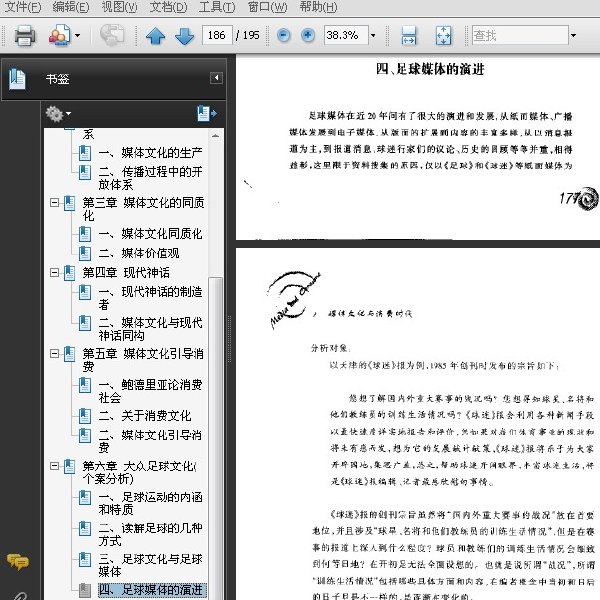The height and width of the screenshot is (600, 600).
Task: Open the comments panel speech-bubble icon
Action: pos(18,562)
